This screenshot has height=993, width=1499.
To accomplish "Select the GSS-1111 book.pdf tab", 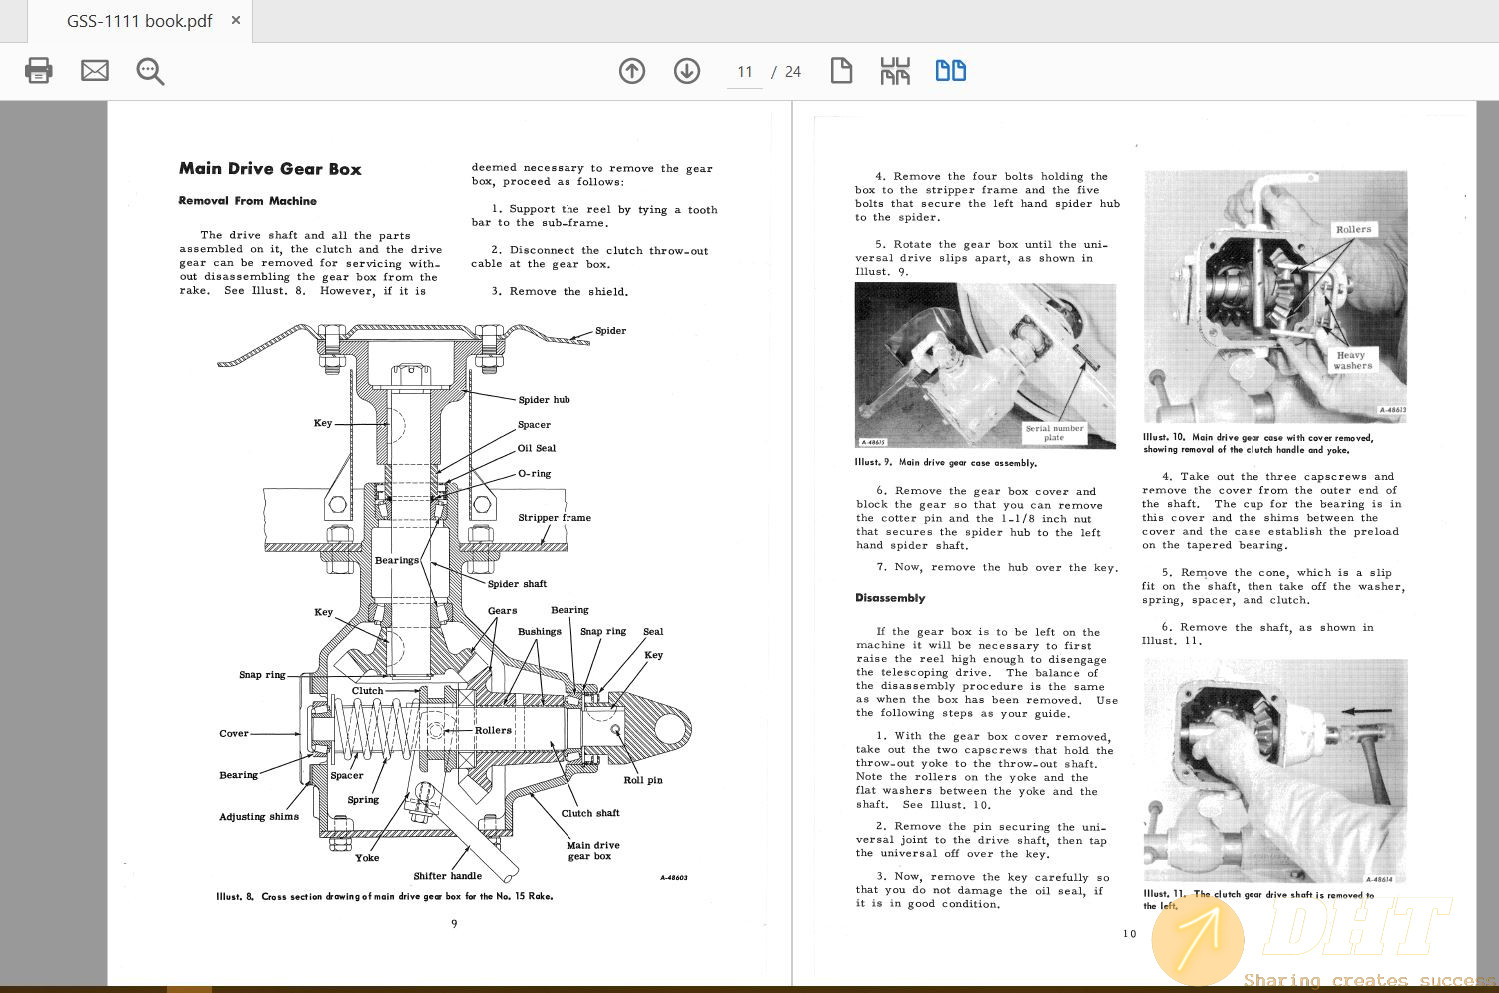I will point(139,21).
